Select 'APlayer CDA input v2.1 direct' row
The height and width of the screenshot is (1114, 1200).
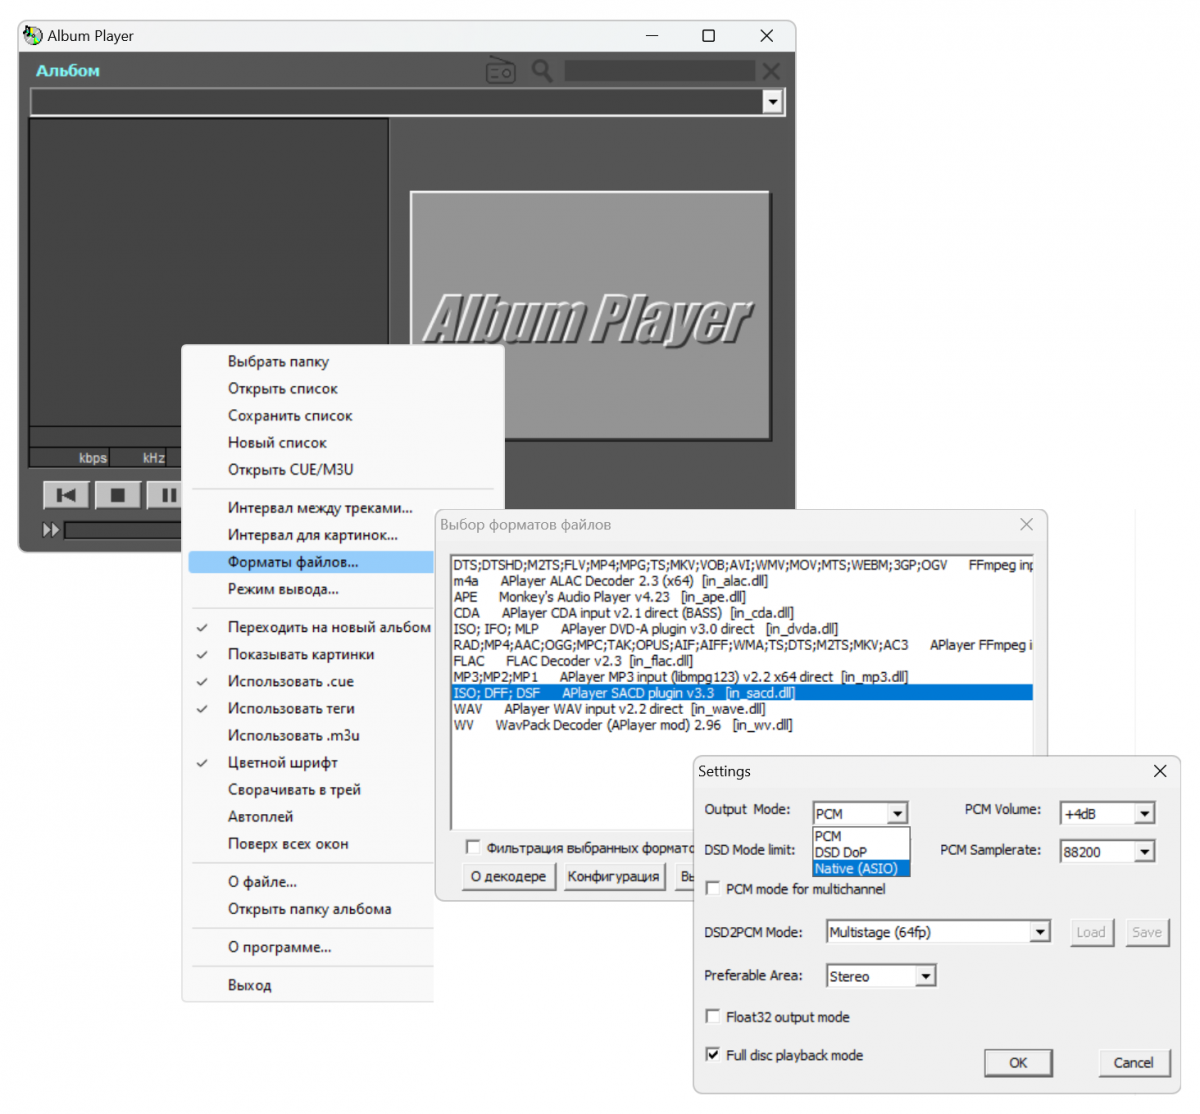[x=742, y=613]
